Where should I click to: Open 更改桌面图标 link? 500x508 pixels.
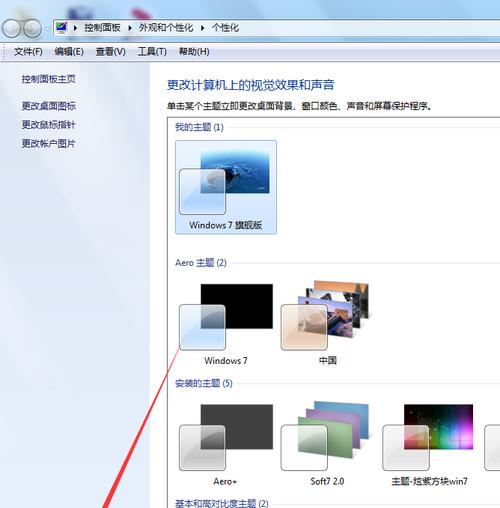coord(49,106)
